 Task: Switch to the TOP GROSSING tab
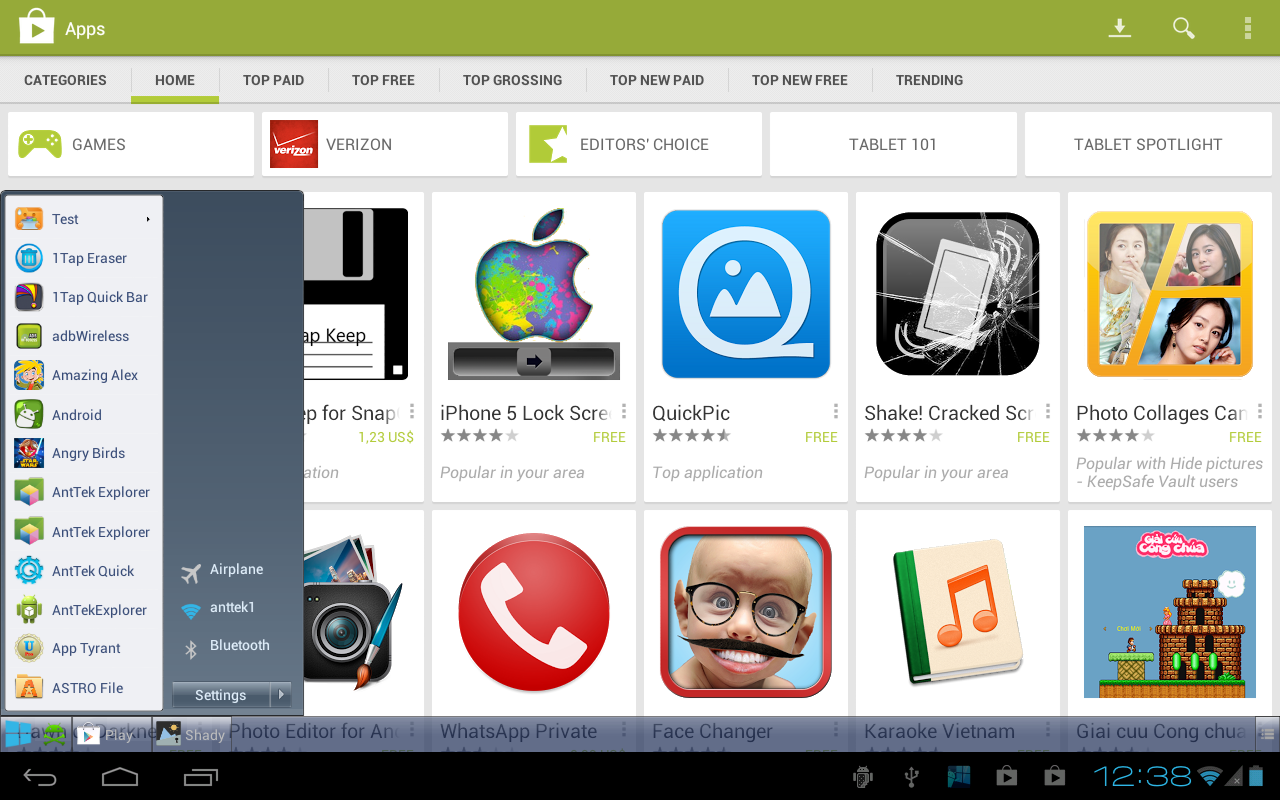coord(512,80)
